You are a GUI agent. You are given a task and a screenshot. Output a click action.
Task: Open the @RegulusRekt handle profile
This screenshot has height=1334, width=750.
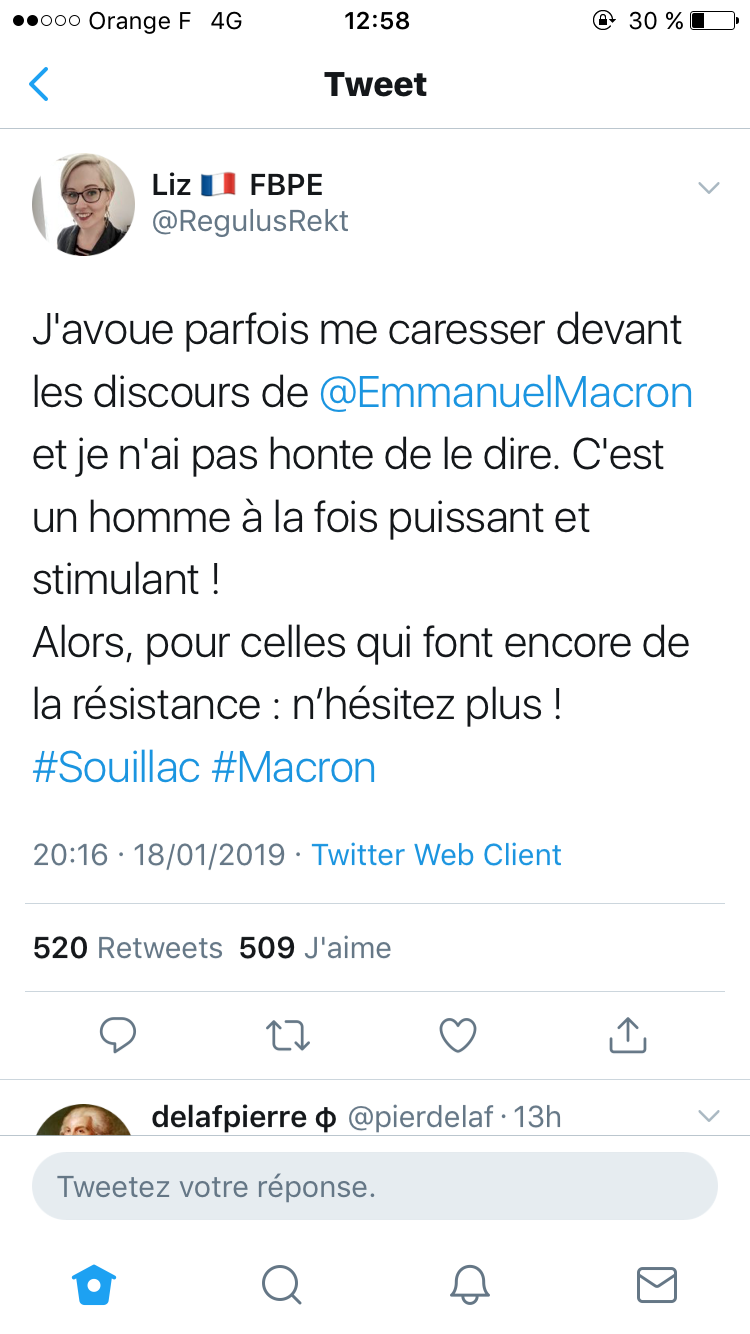[x=250, y=221]
